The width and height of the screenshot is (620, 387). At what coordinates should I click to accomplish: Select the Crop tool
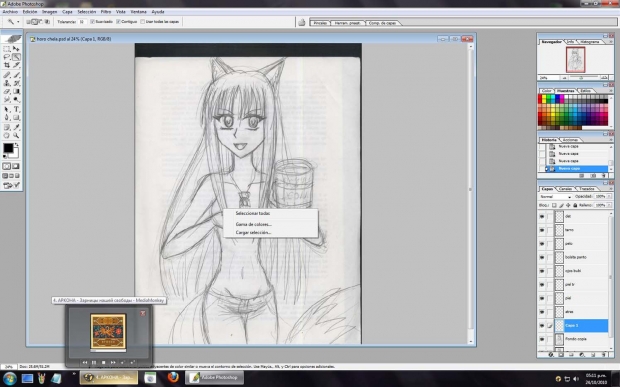(x=7, y=65)
